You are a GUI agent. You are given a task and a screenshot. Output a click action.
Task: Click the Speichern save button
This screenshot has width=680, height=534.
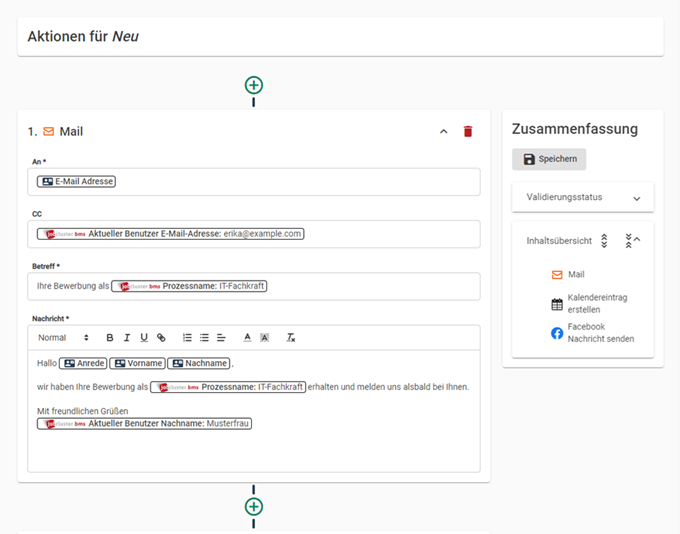(549, 159)
